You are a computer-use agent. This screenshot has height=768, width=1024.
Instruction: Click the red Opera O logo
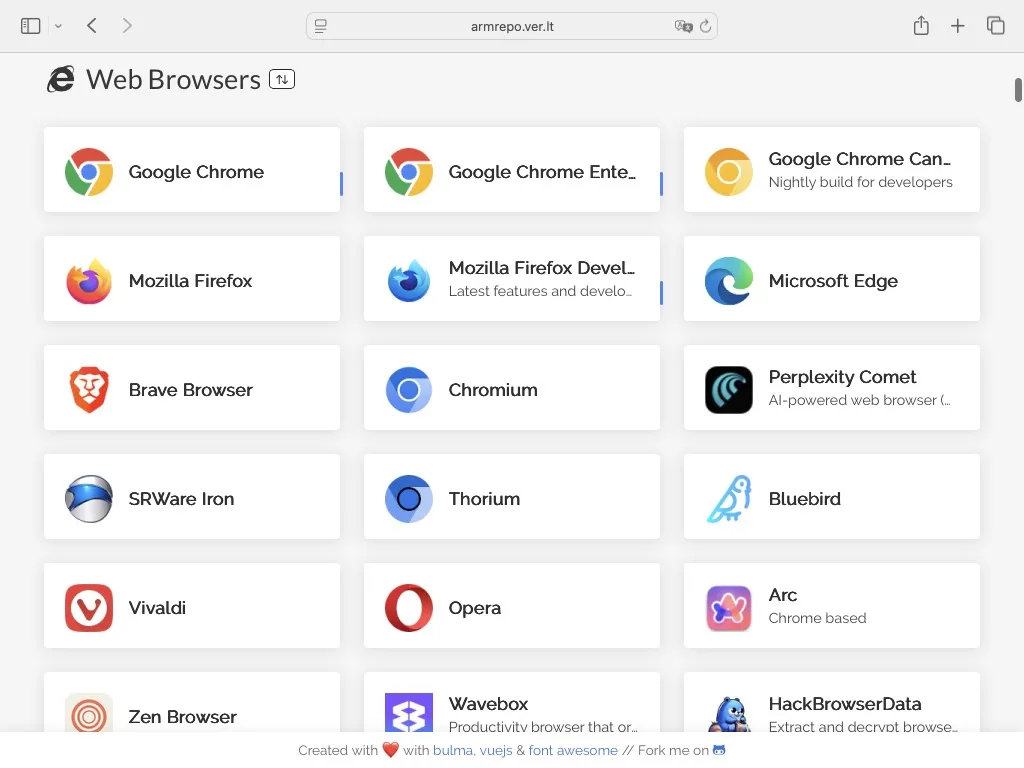click(x=409, y=608)
